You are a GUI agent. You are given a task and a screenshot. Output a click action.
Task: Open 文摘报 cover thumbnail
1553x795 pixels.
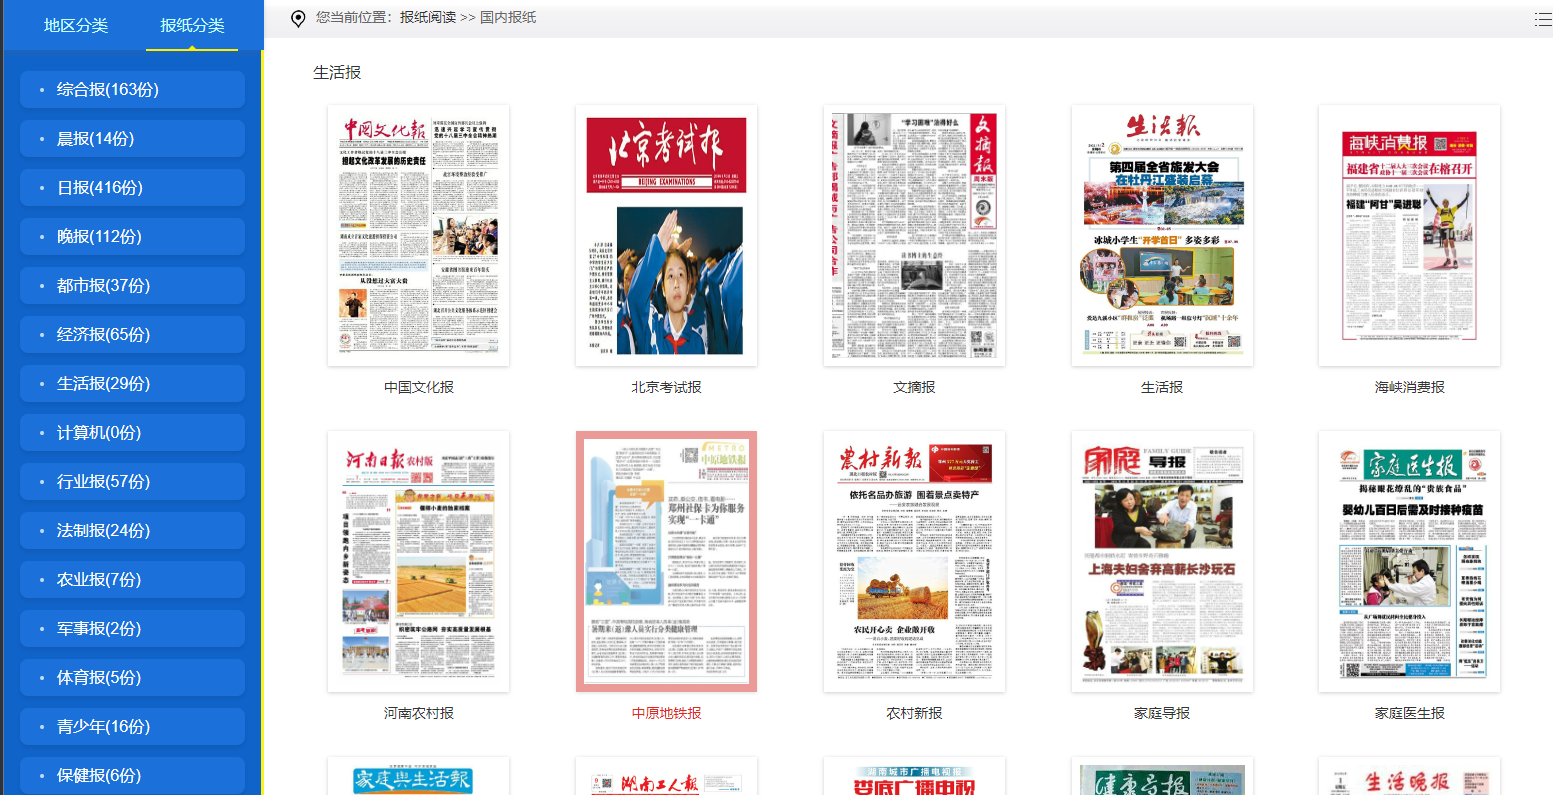pyautogui.click(x=914, y=236)
